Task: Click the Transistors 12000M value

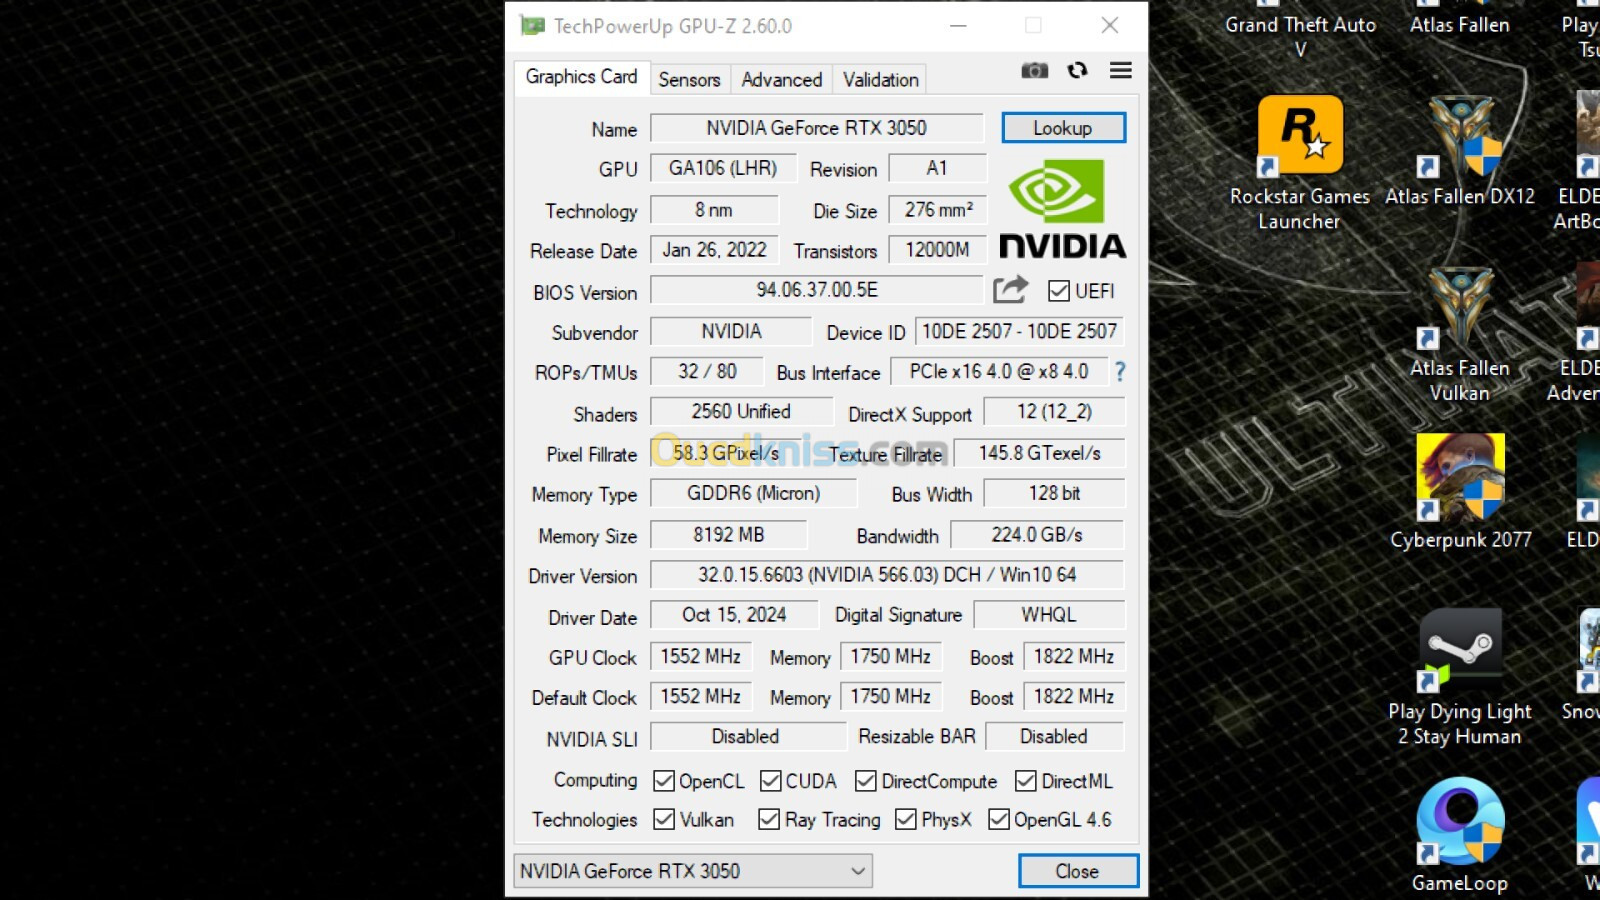Action: (937, 250)
